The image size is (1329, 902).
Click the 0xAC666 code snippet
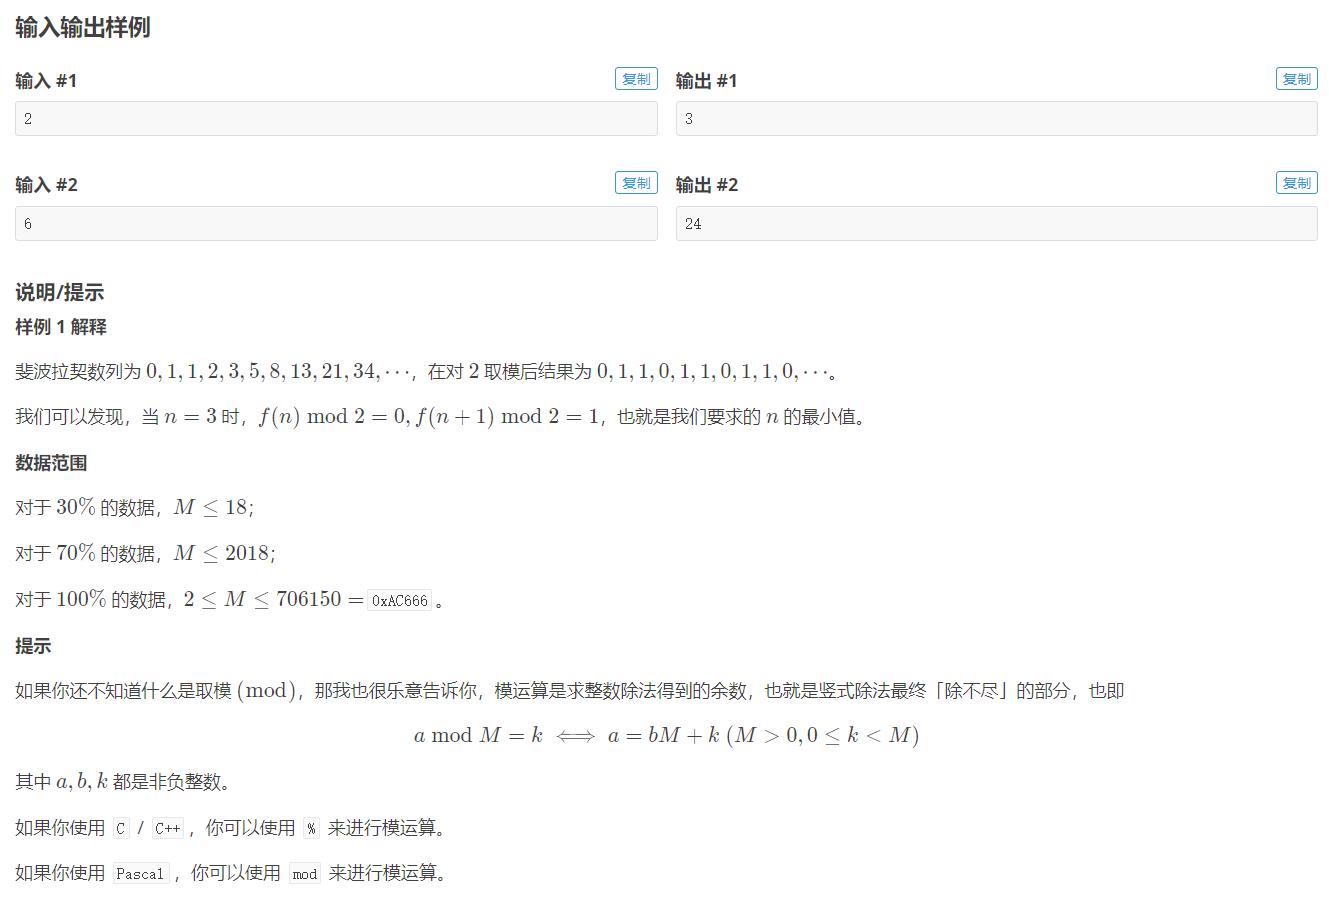[x=400, y=601]
